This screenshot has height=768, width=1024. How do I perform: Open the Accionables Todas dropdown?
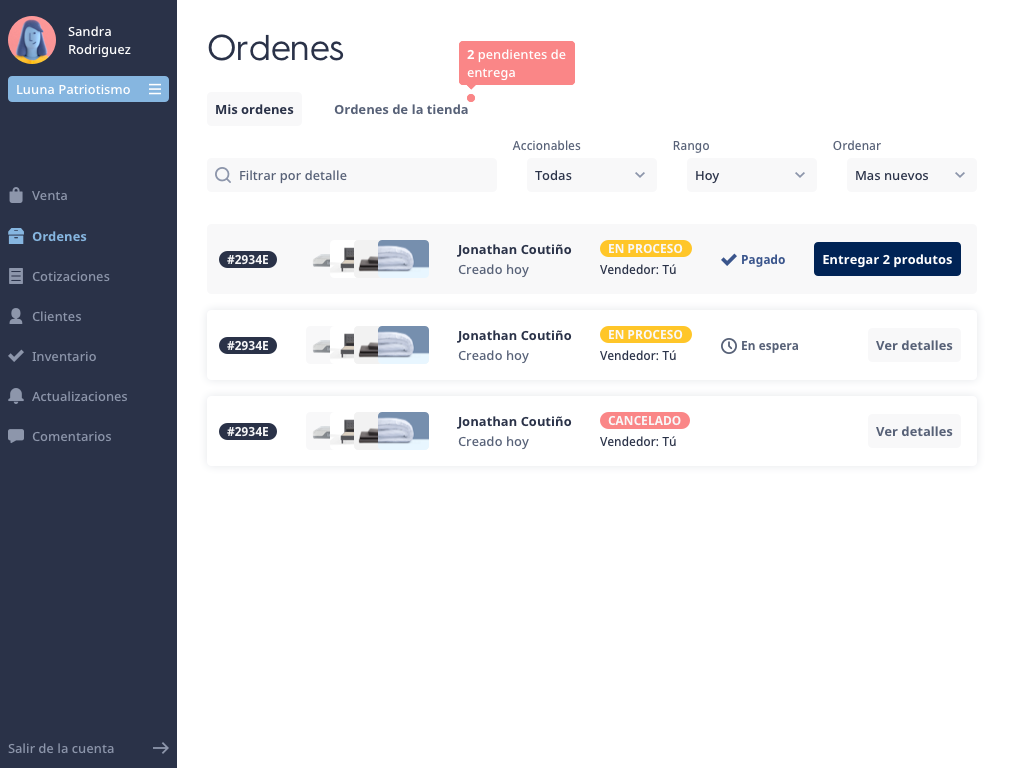pos(592,175)
